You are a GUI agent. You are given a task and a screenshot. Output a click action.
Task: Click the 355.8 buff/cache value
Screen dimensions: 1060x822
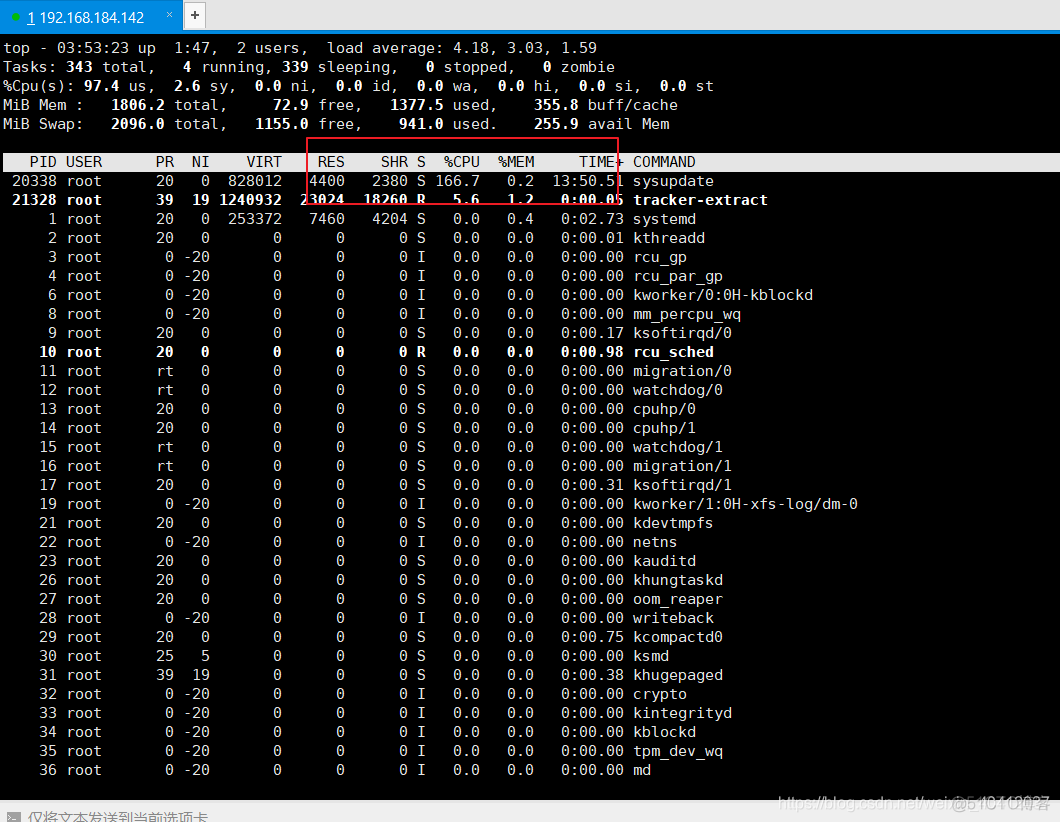coord(556,105)
